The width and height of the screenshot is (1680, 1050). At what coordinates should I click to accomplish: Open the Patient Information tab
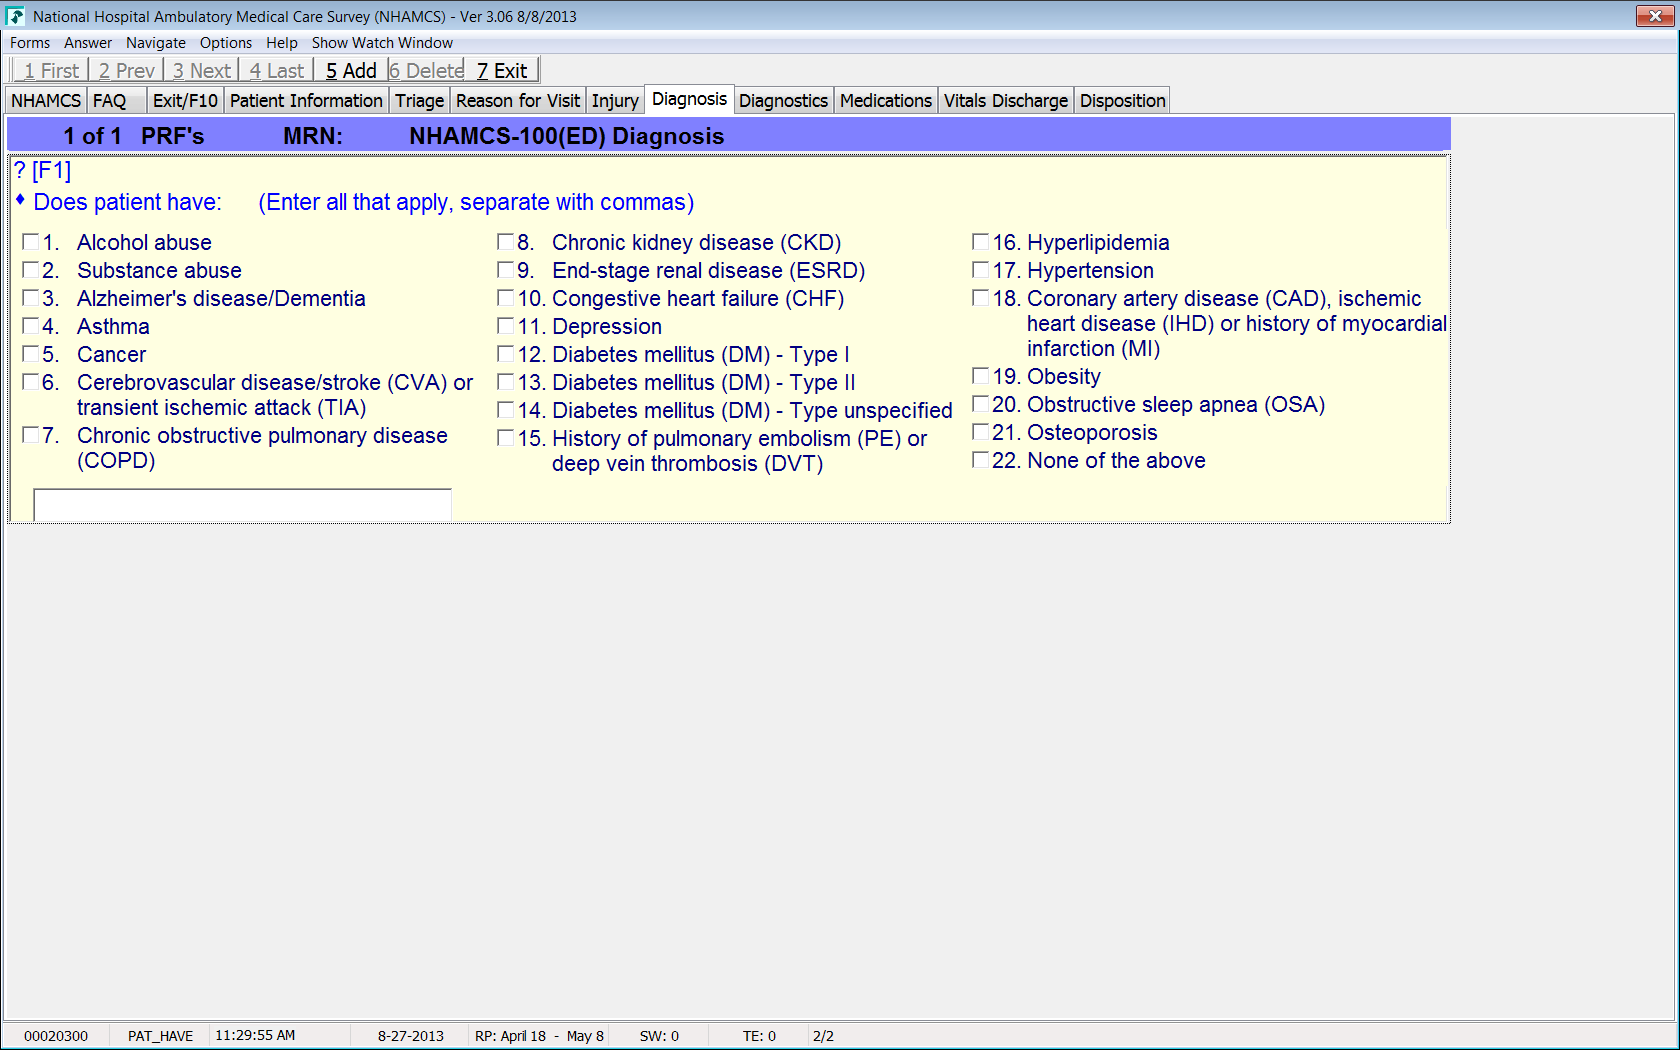(x=306, y=101)
